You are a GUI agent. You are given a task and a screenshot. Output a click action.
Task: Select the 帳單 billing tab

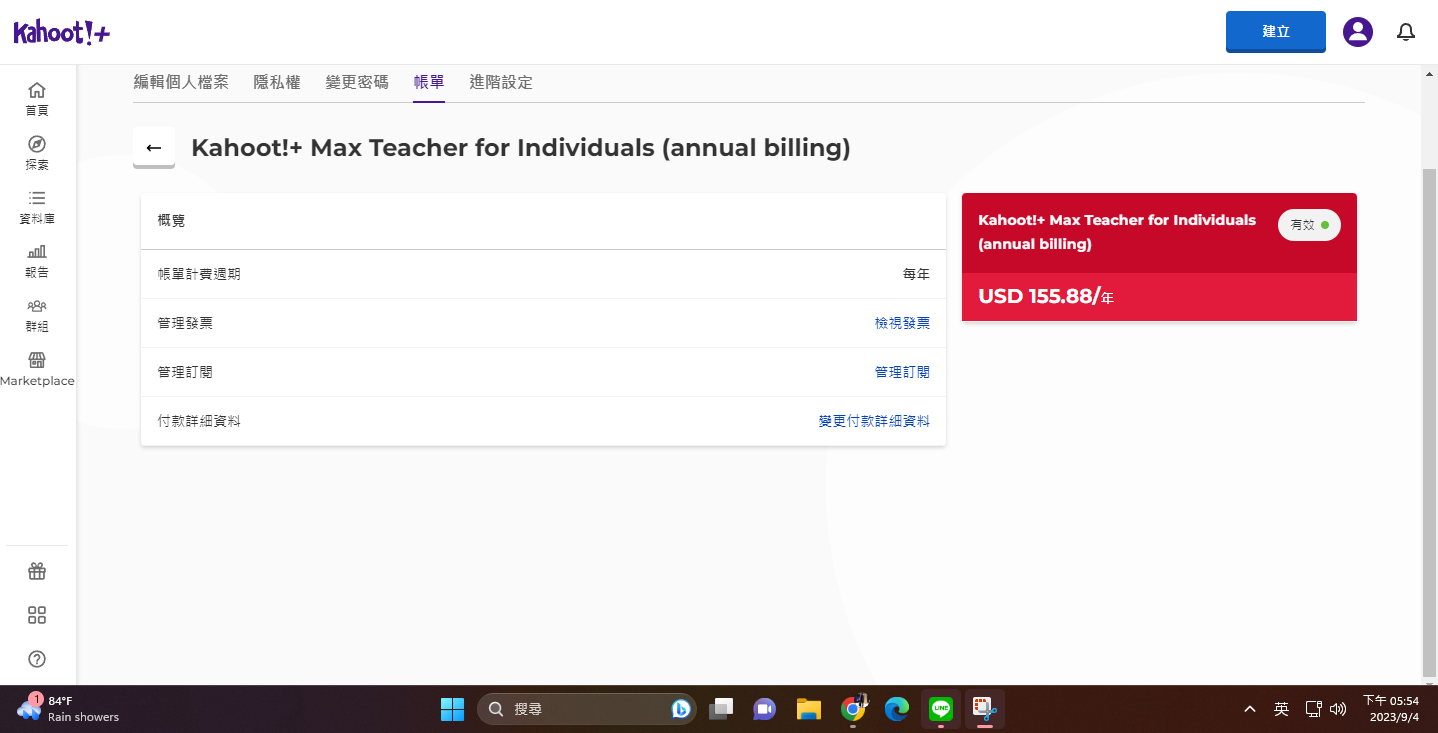point(429,82)
